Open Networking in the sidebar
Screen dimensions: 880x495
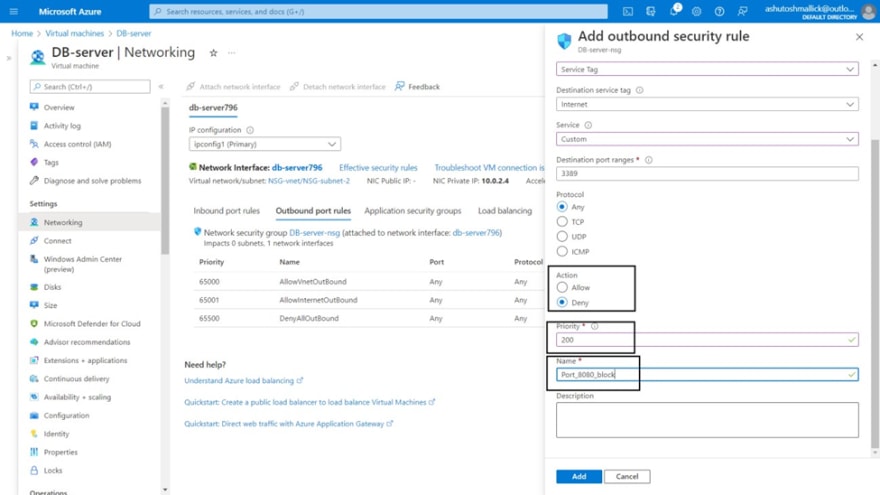pos(90,222)
